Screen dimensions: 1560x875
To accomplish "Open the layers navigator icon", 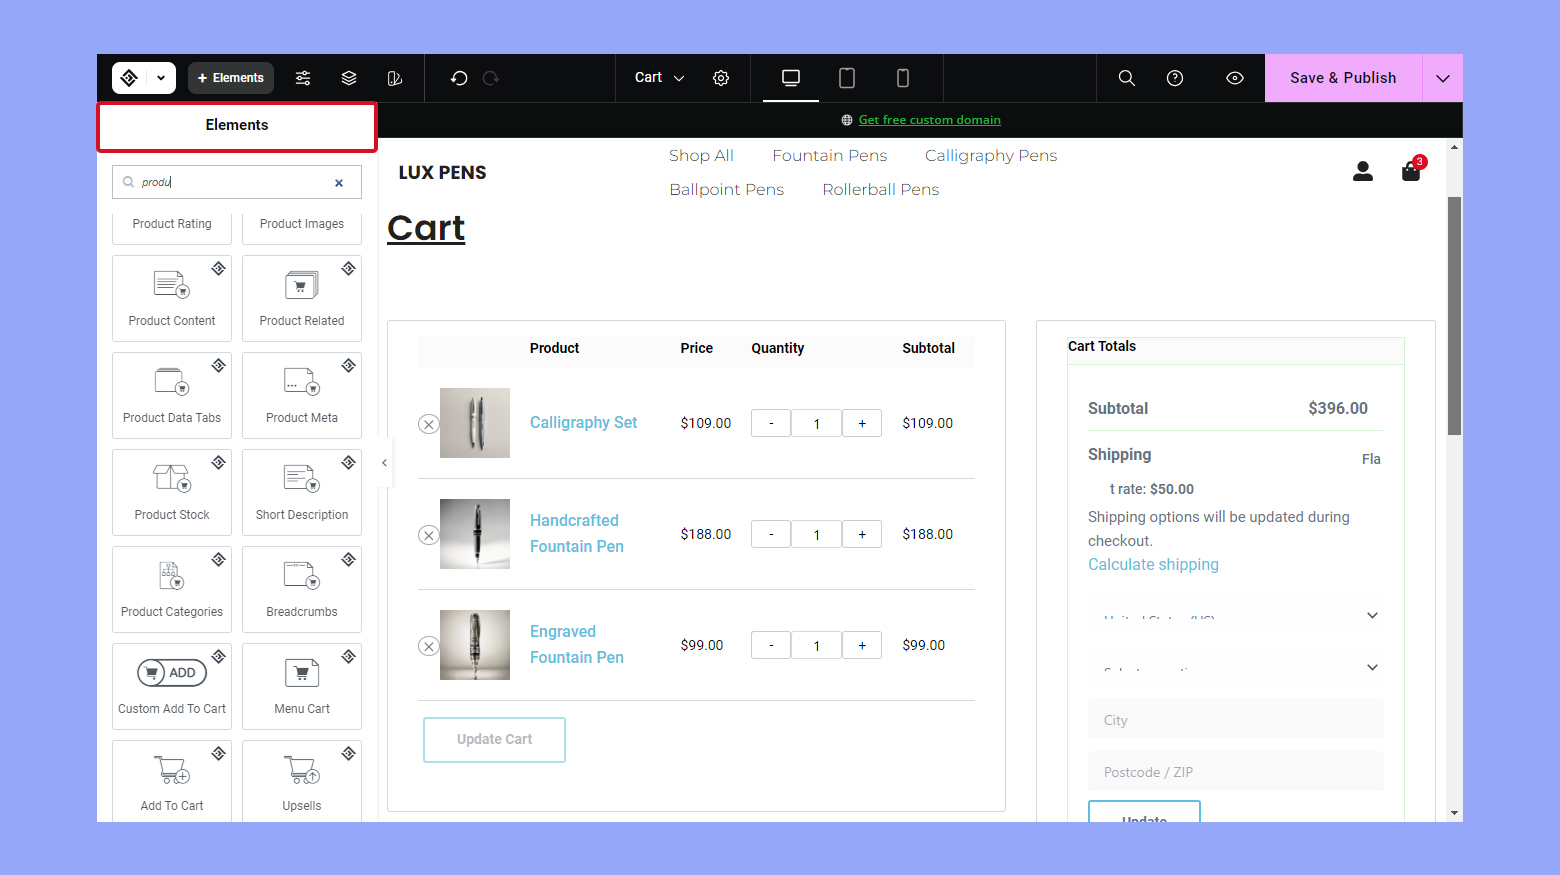I will (x=348, y=77).
